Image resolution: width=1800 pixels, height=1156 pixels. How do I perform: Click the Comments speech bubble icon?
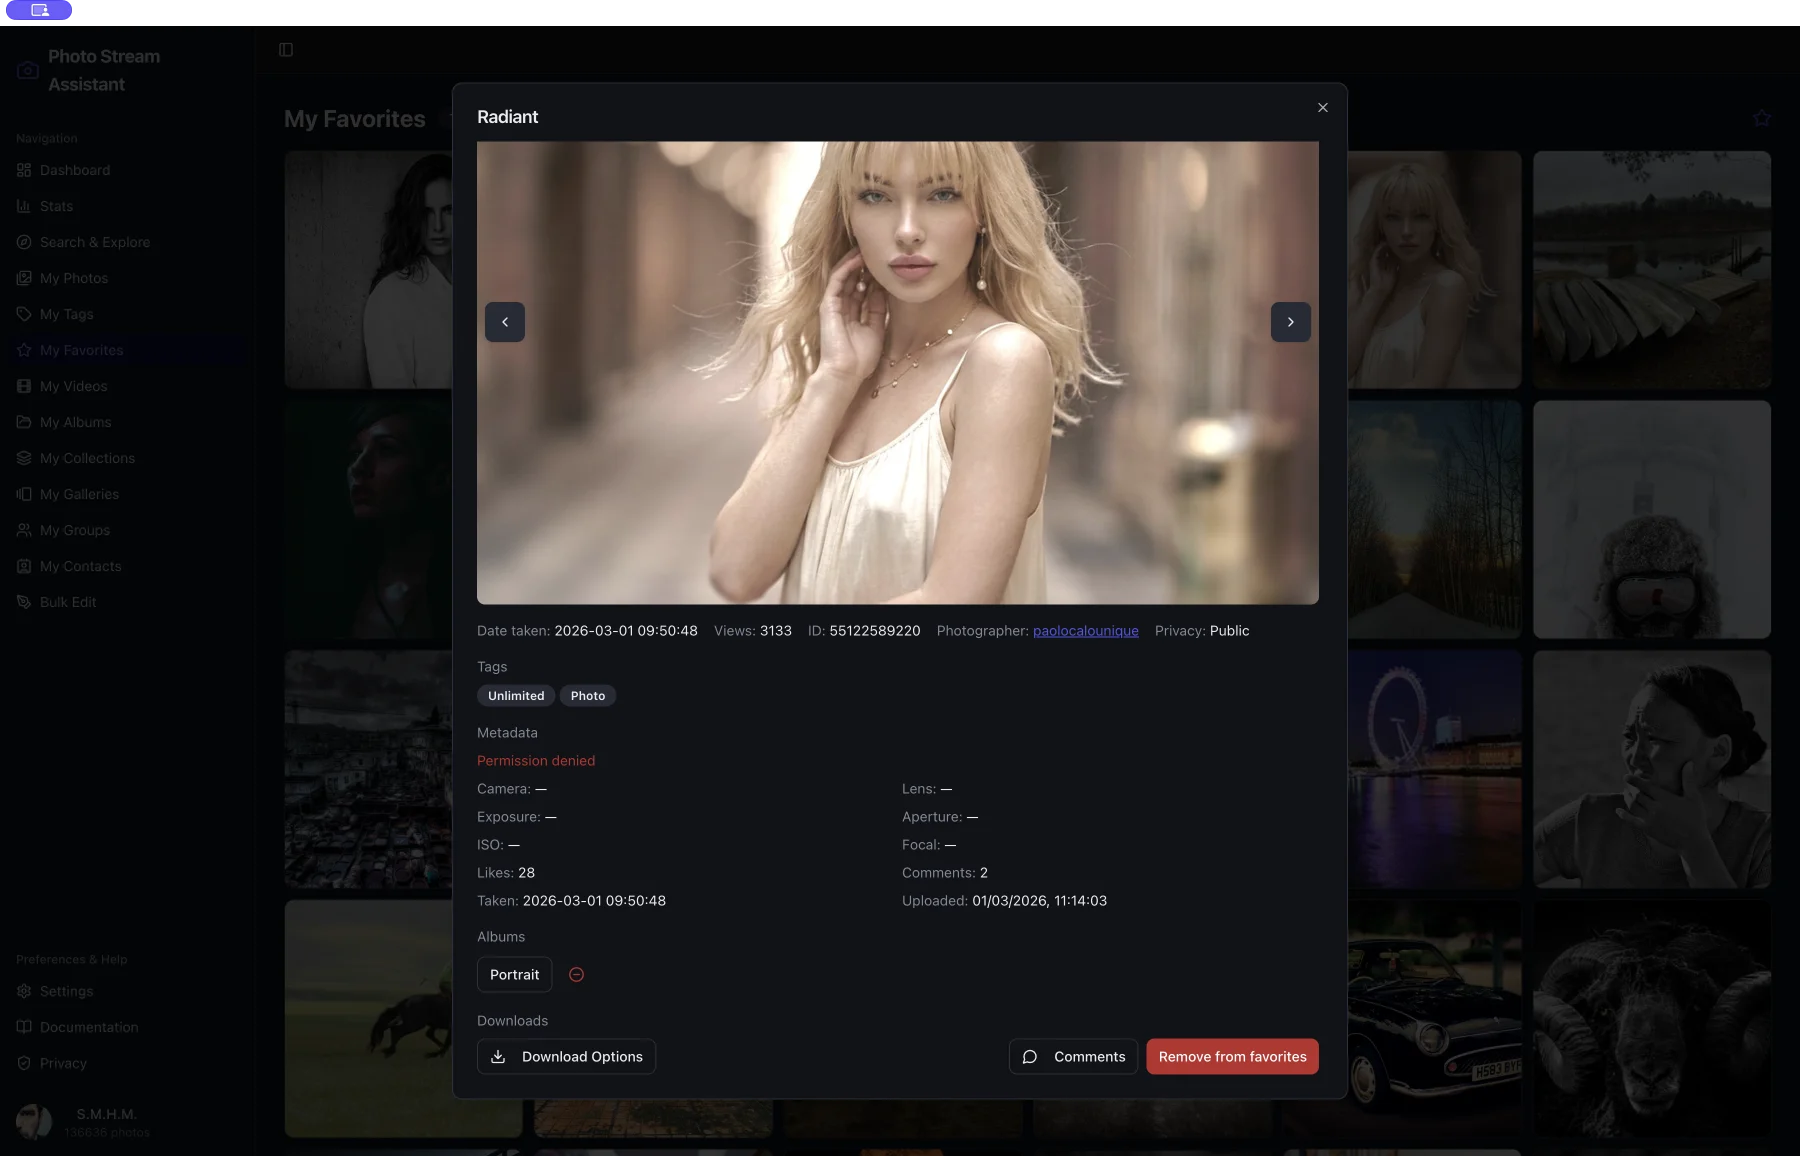click(1029, 1056)
